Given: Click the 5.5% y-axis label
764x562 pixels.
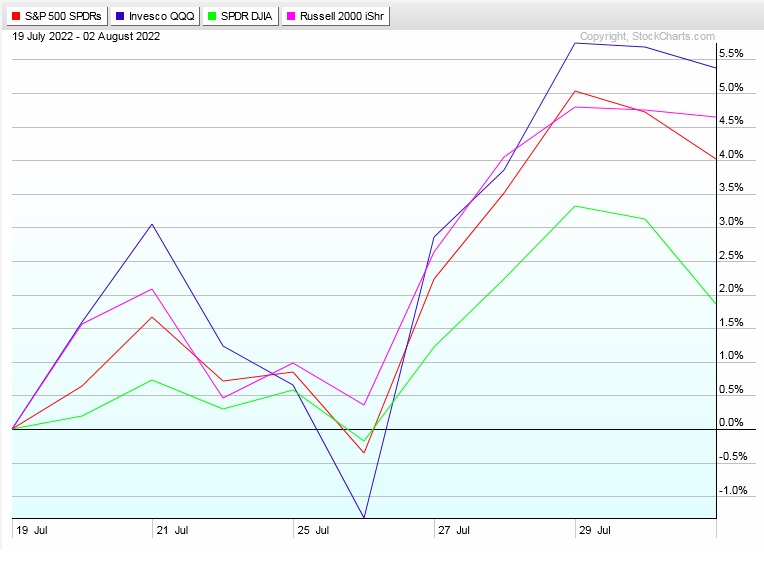Looking at the screenshot, I should (x=731, y=54).
